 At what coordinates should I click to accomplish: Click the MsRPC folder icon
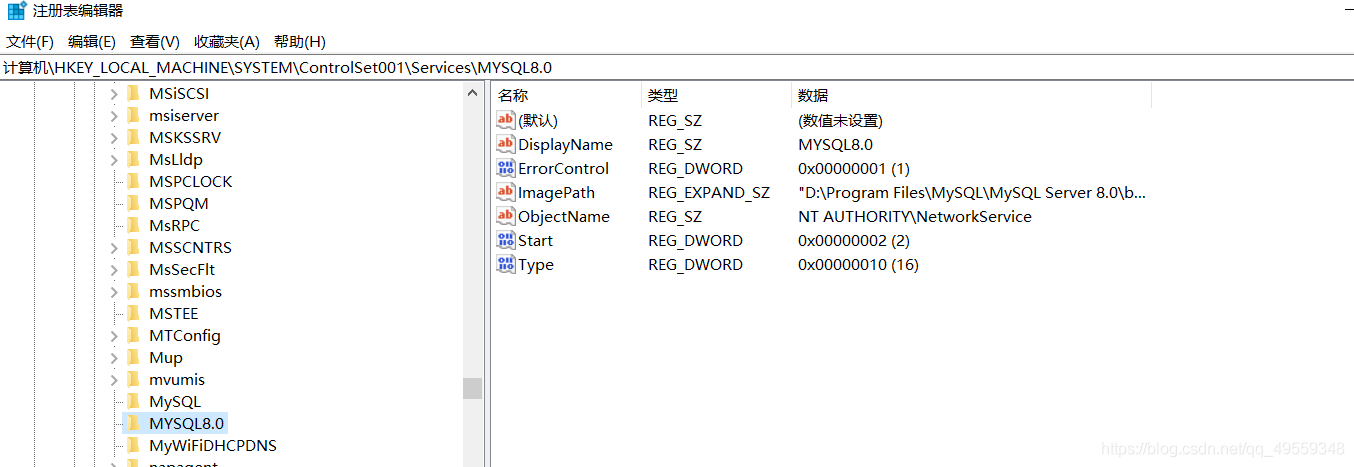[133, 226]
